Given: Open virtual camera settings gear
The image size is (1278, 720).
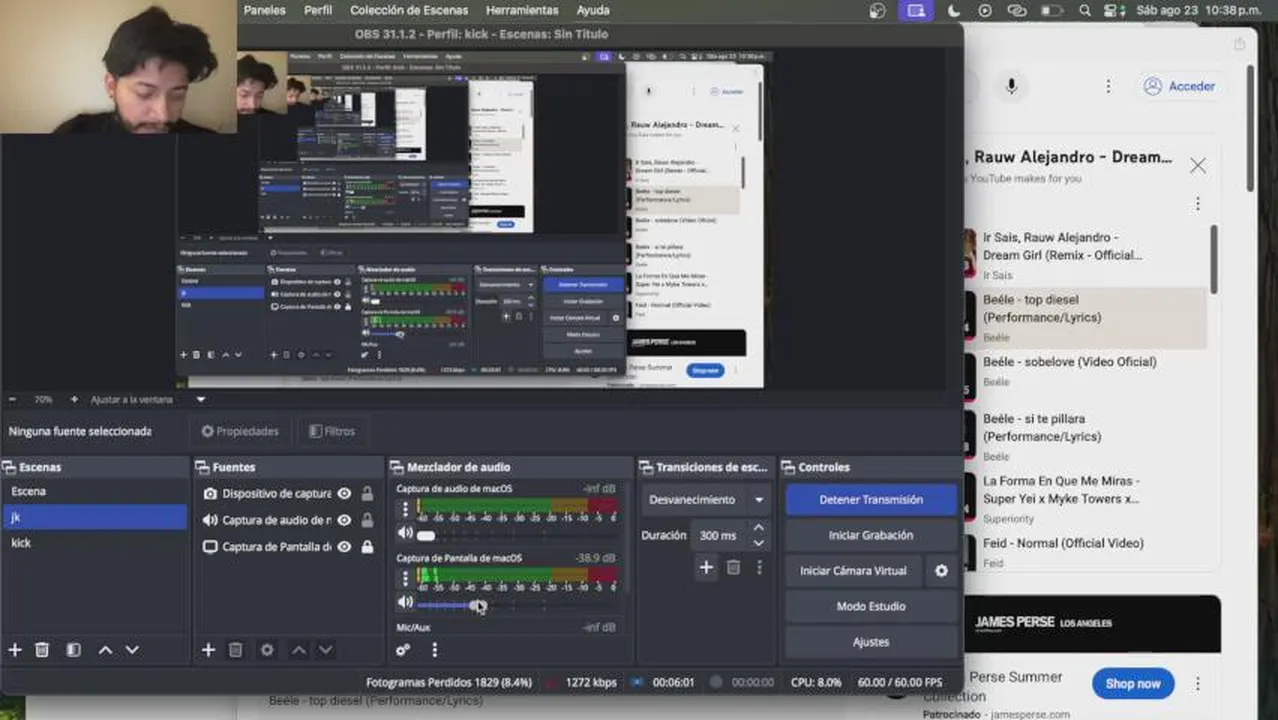Looking at the screenshot, I should coord(941,571).
